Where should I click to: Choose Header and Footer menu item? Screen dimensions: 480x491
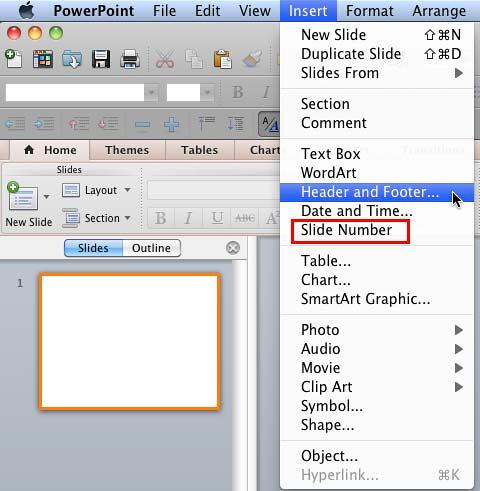point(377,192)
